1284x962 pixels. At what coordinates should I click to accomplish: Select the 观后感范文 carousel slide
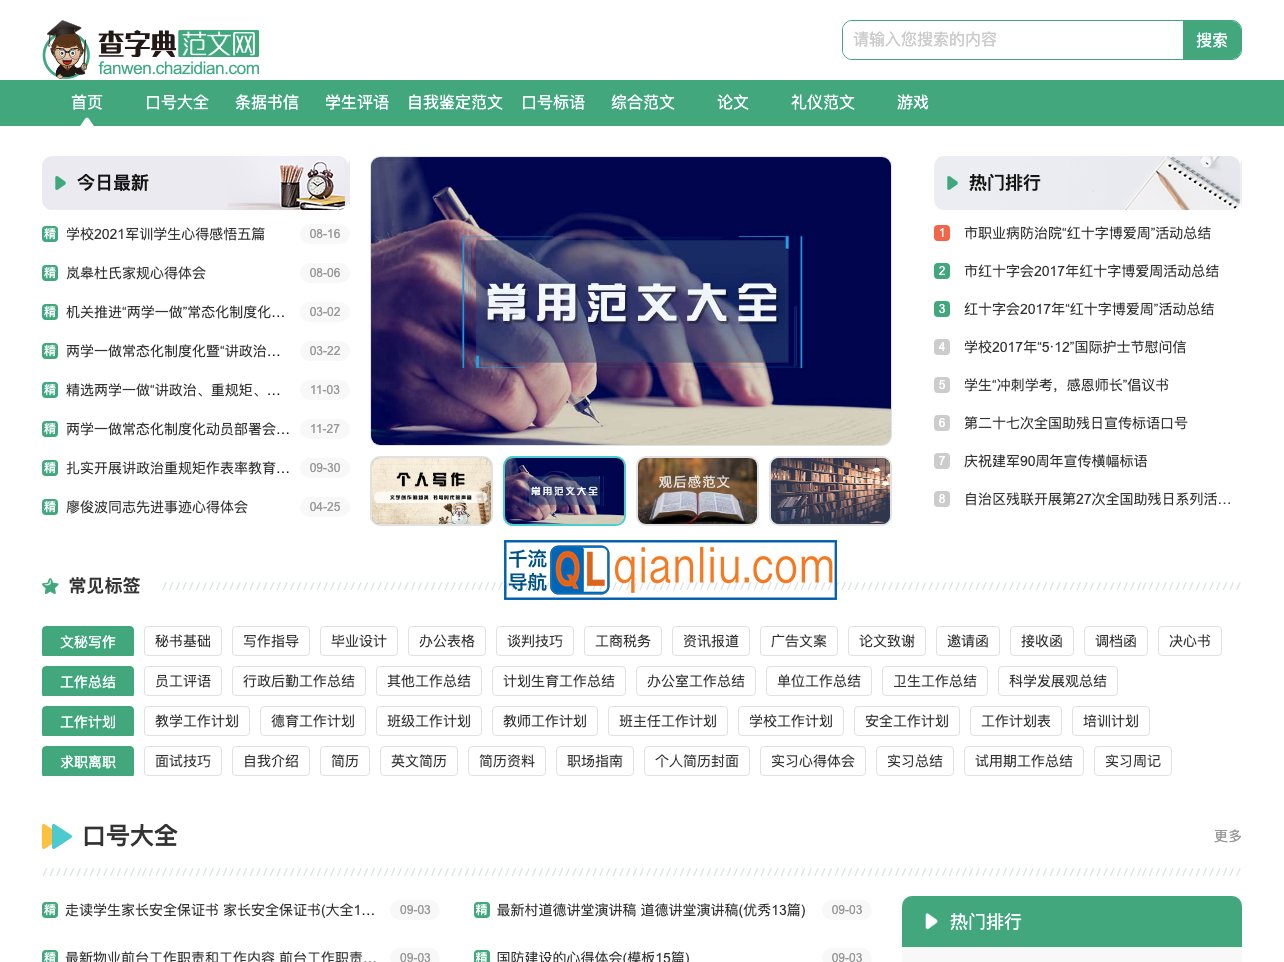tap(697, 490)
